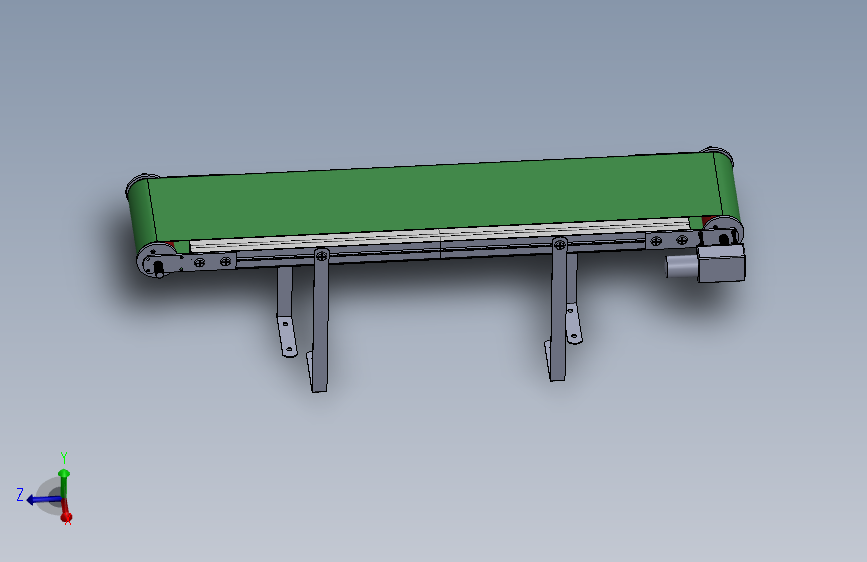
Task: Pick the short rear left leg bracket
Action: pyautogui.click(x=286, y=313)
